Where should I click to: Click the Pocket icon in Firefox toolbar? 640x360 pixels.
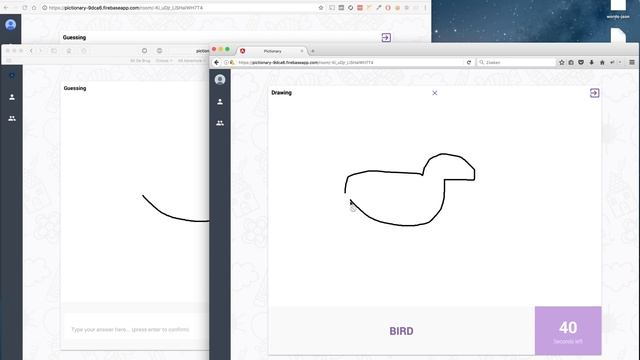point(581,62)
